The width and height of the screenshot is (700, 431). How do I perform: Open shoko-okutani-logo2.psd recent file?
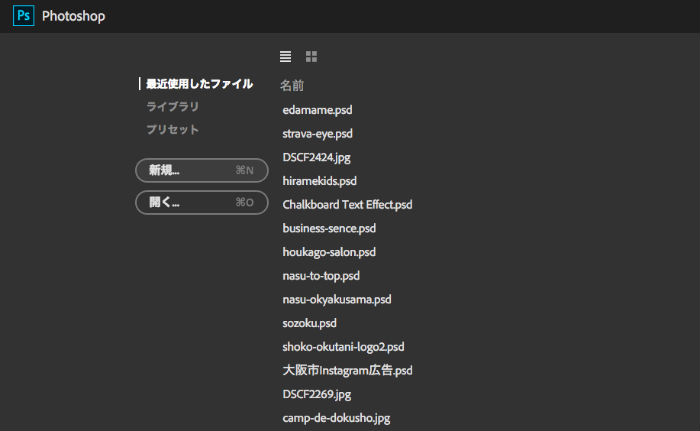pos(343,347)
